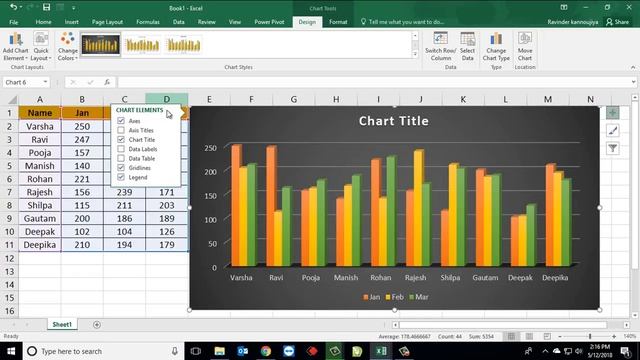The width and height of the screenshot is (640, 360).
Task: Click the zoom in plus button
Action: tap(614, 336)
